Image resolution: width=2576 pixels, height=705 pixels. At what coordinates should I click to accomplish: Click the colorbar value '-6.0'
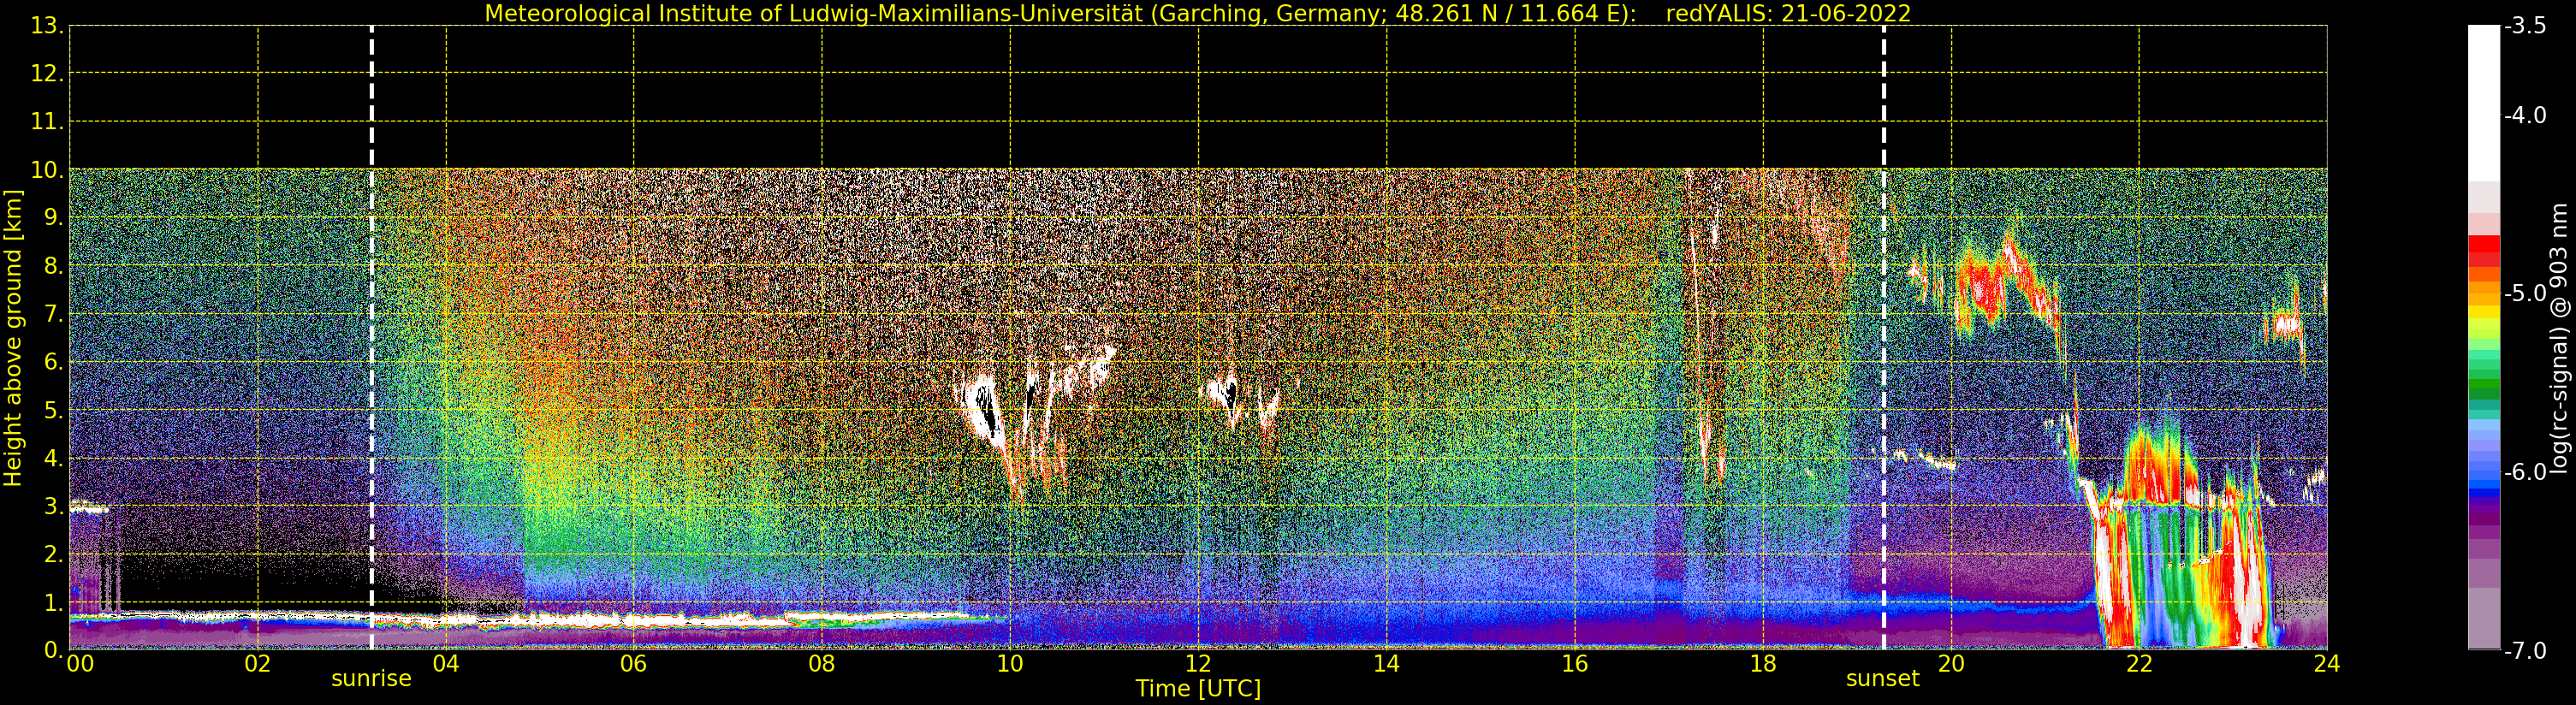[2525, 471]
